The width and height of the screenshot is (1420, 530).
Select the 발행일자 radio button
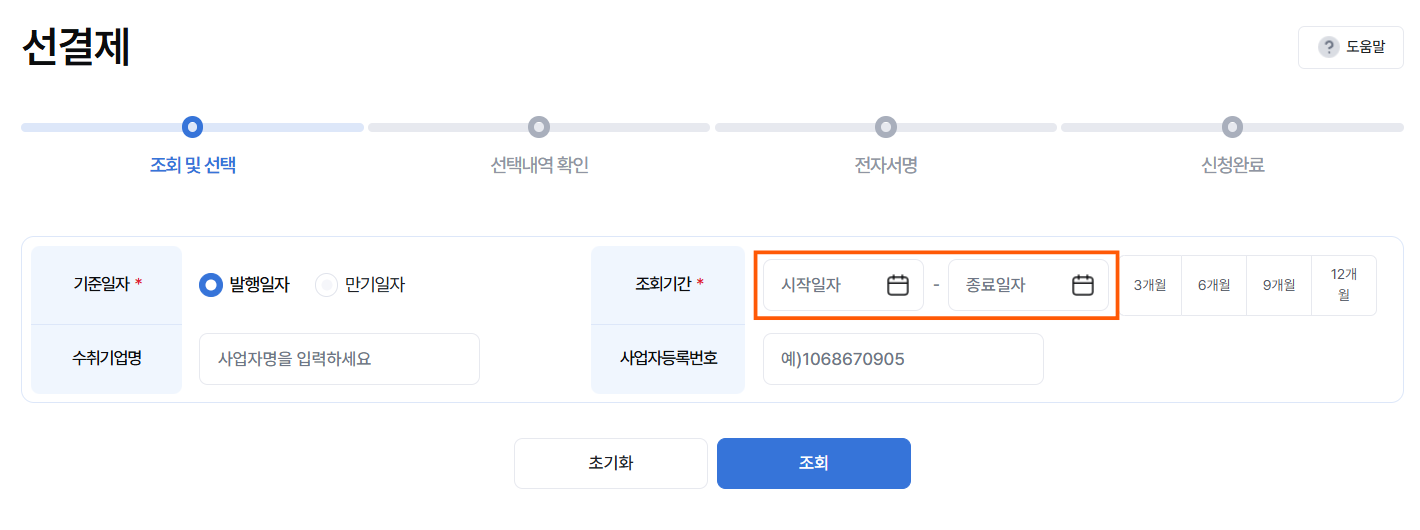pos(211,285)
